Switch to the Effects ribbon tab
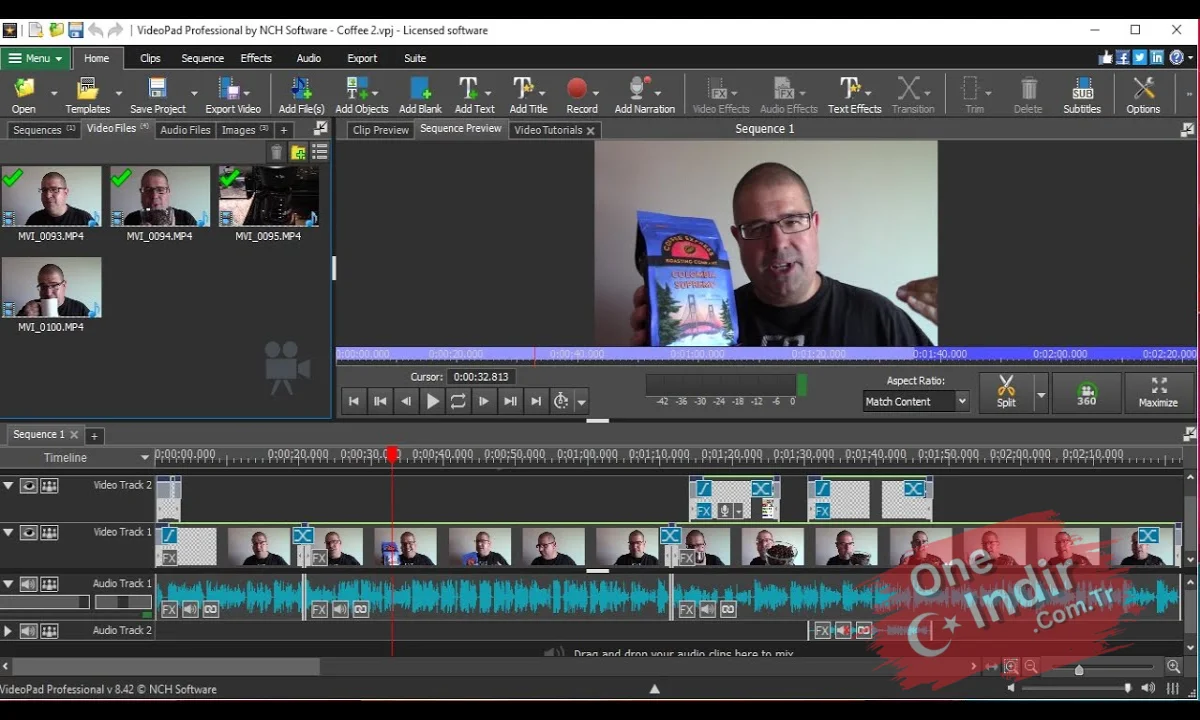 pos(256,58)
